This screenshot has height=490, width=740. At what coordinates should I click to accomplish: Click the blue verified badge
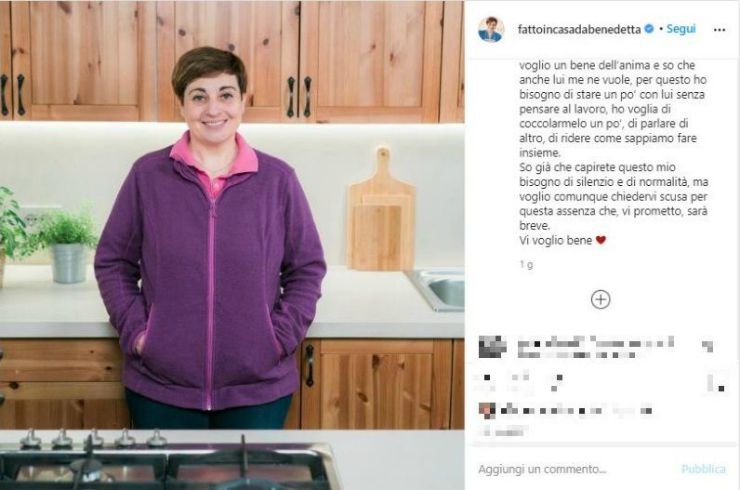pyautogui.click(x=649, y=29)
